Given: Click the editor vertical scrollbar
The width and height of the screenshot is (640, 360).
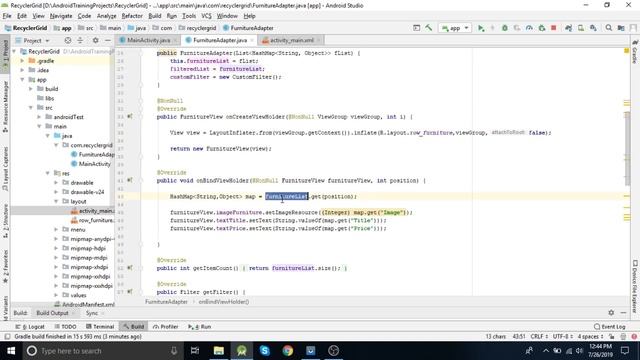Looking at the screenshot, I should point(627,149).
